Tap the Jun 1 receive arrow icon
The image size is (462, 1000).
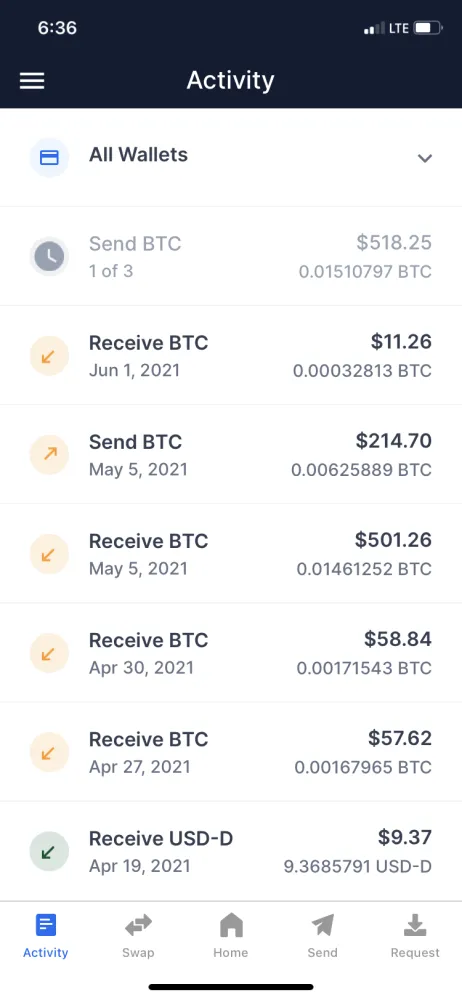tap(49, 355)
